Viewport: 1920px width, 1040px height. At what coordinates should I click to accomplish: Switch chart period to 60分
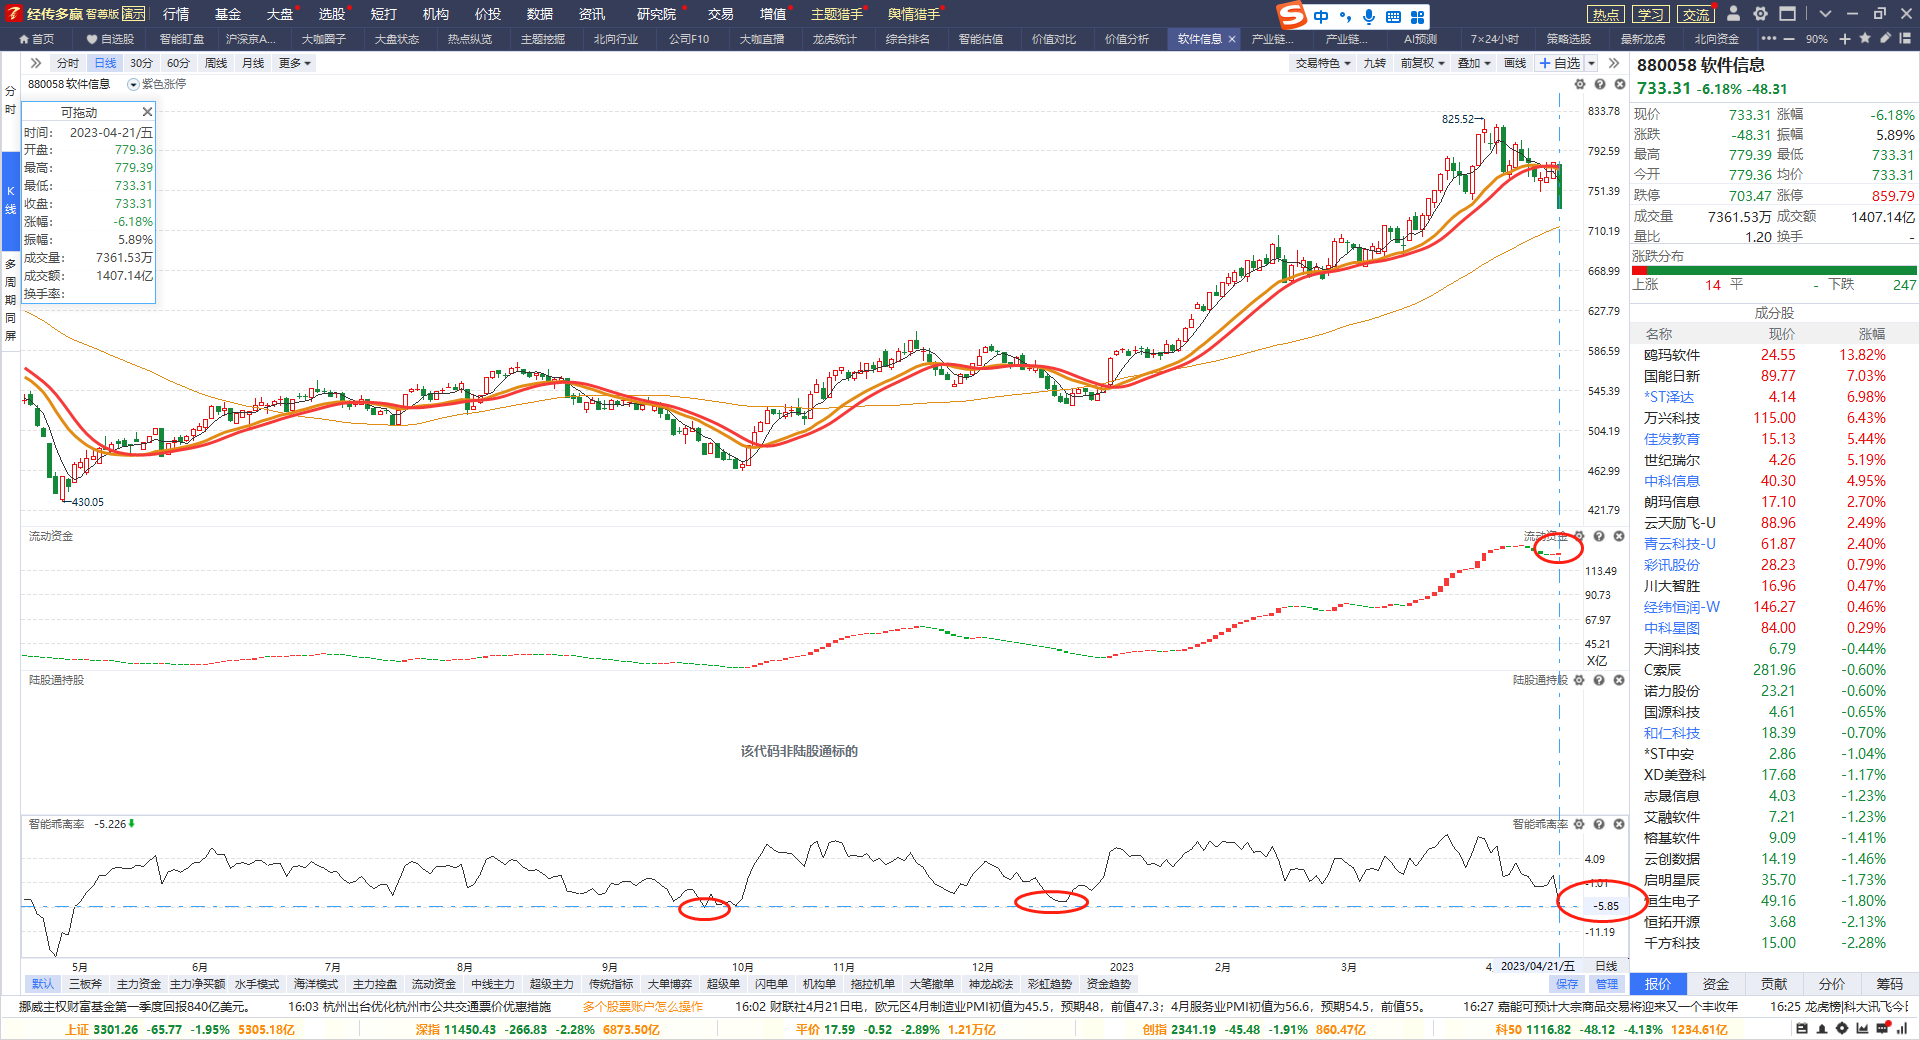click(178, 63)
